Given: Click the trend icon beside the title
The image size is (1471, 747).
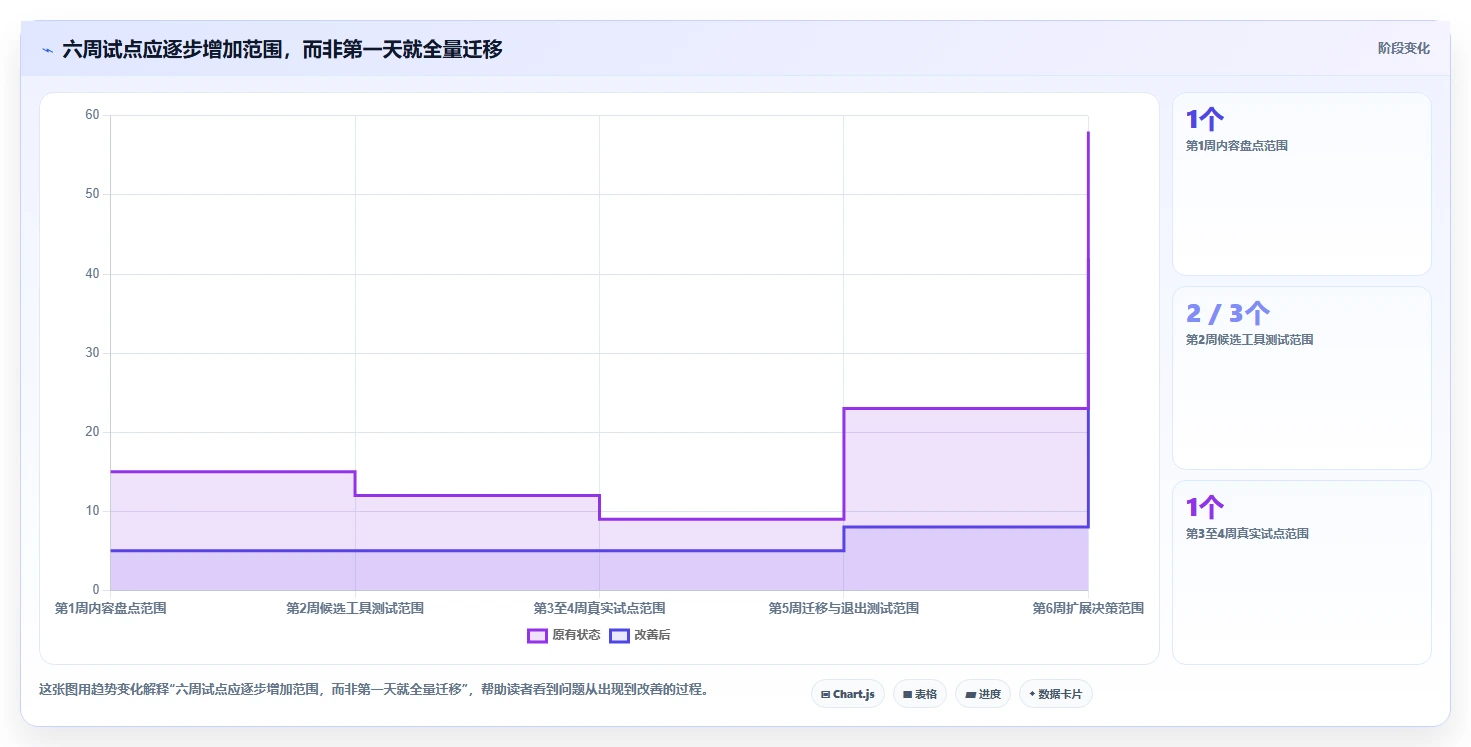Looking at the screenshot, I should (x=47, y=49).
